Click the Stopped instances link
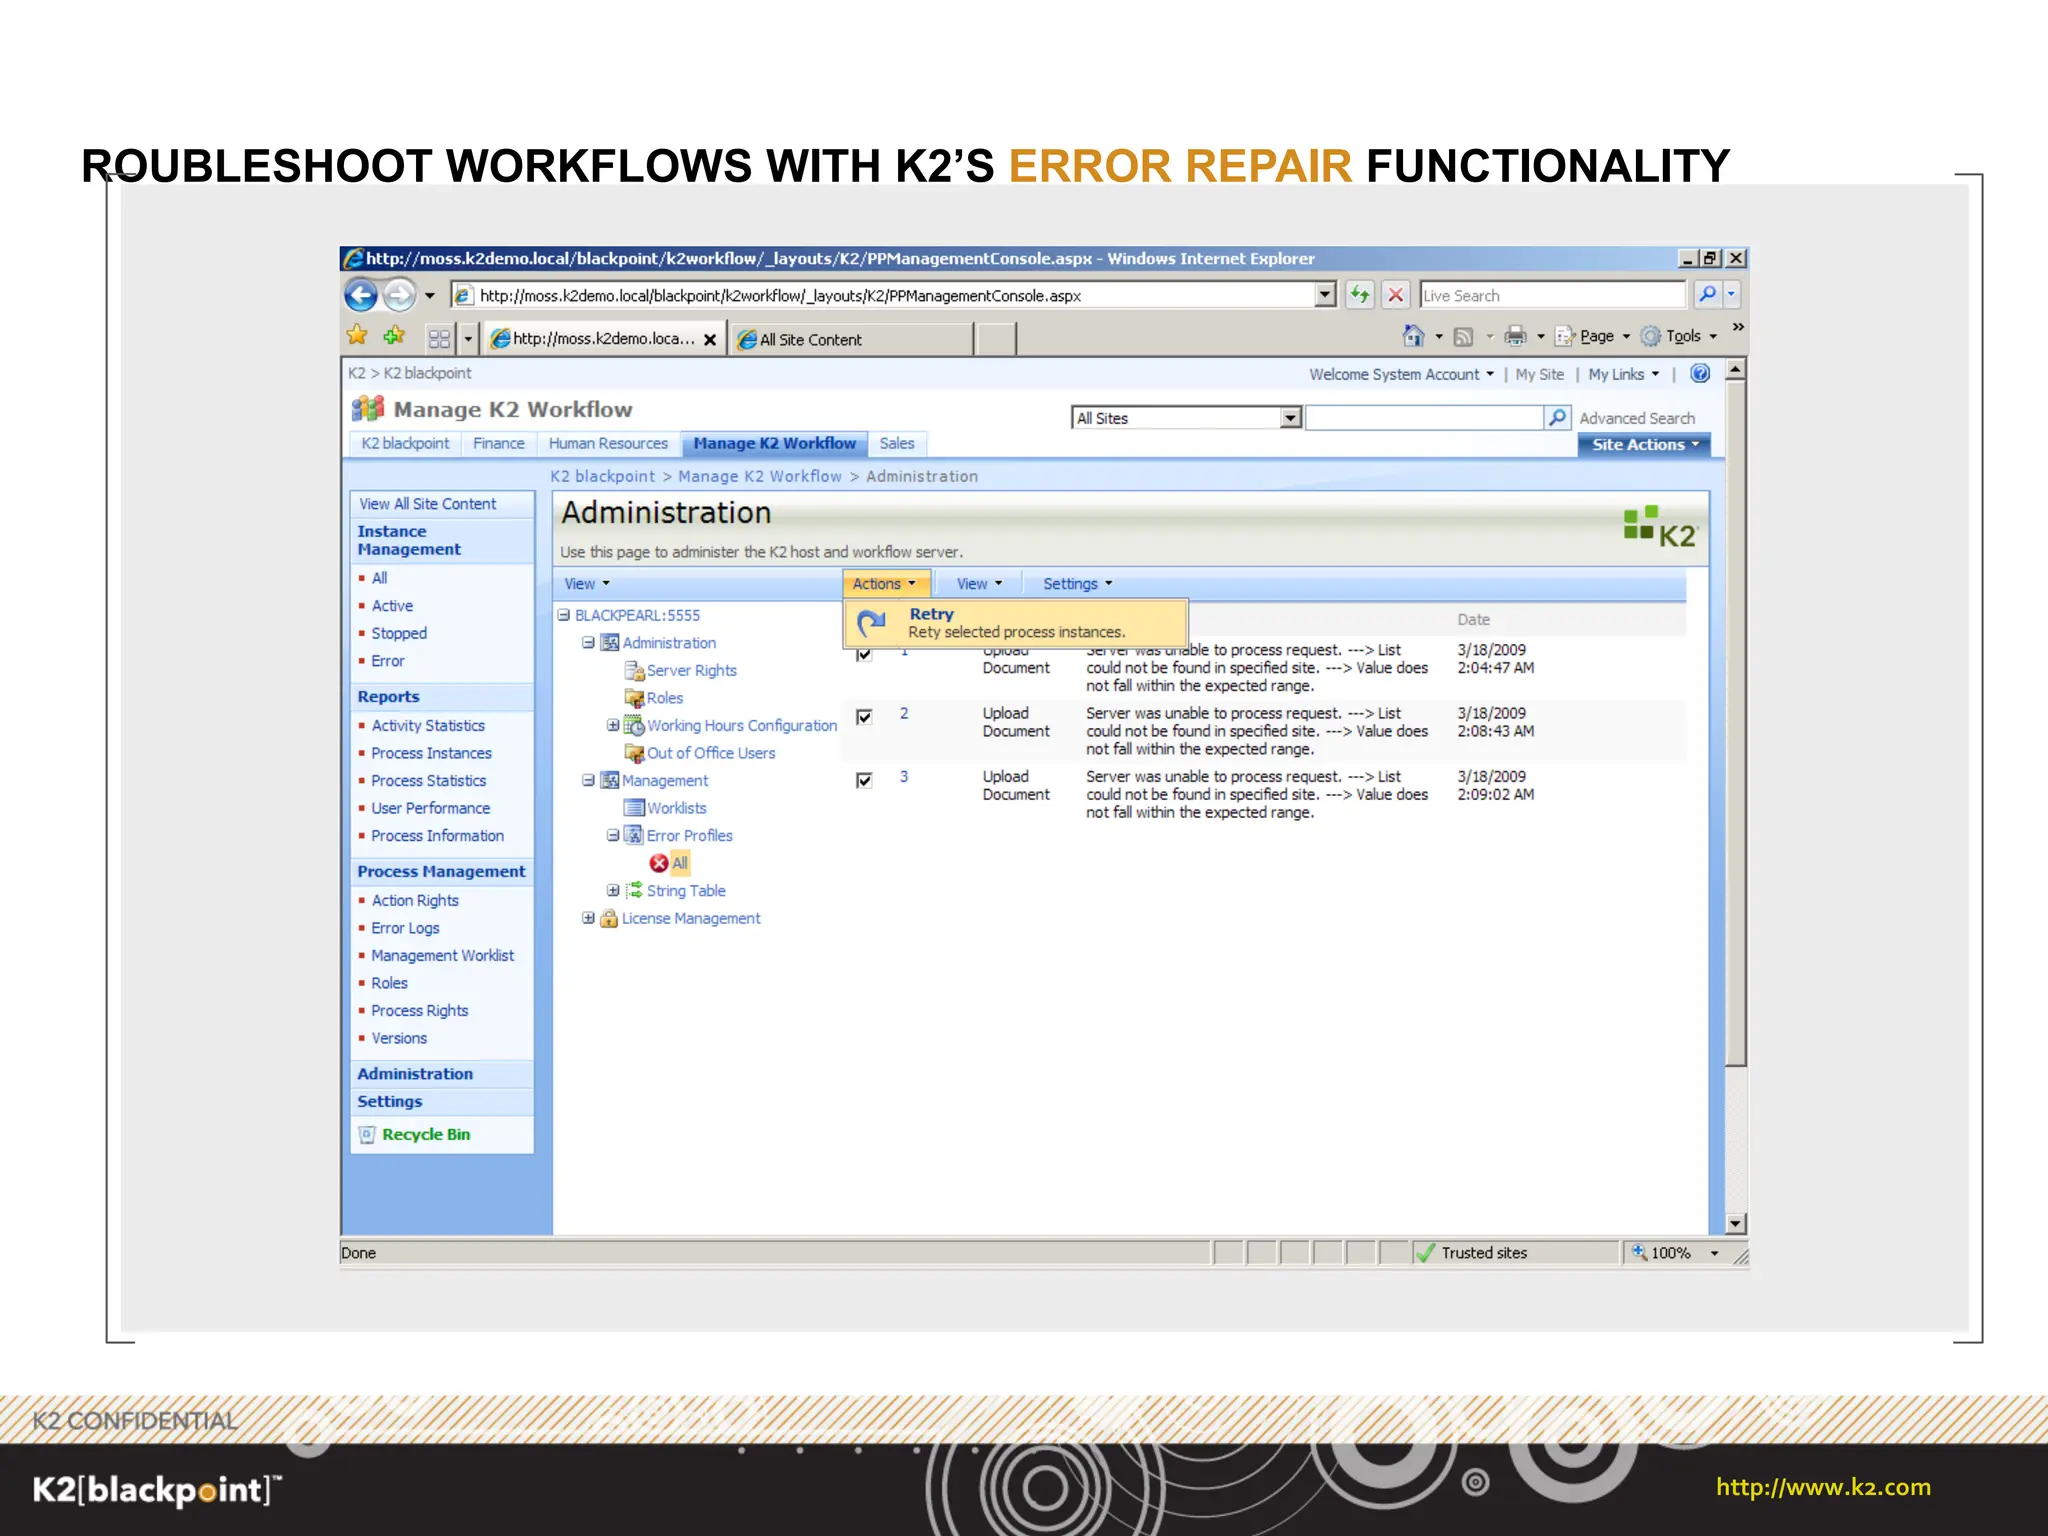Viewport: 2048px width, 1536px height. point(399,633)
